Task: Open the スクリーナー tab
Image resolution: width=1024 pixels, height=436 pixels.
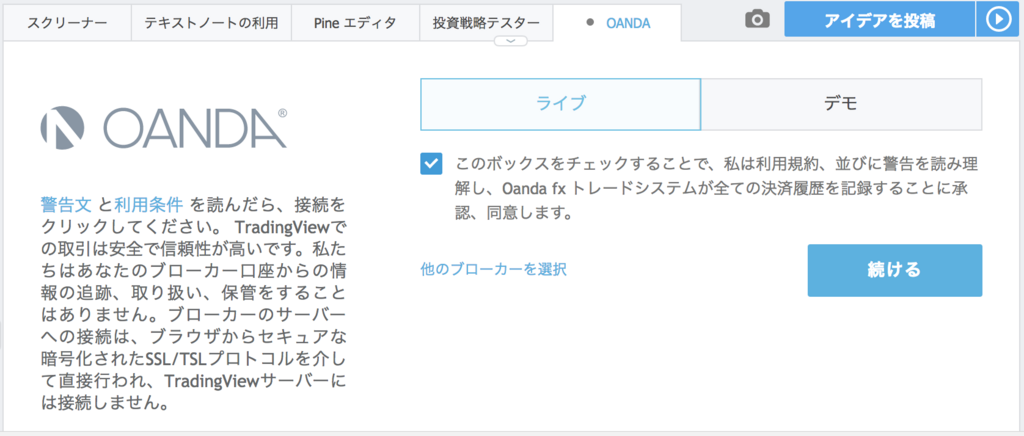Action: [x=67, y=23]
